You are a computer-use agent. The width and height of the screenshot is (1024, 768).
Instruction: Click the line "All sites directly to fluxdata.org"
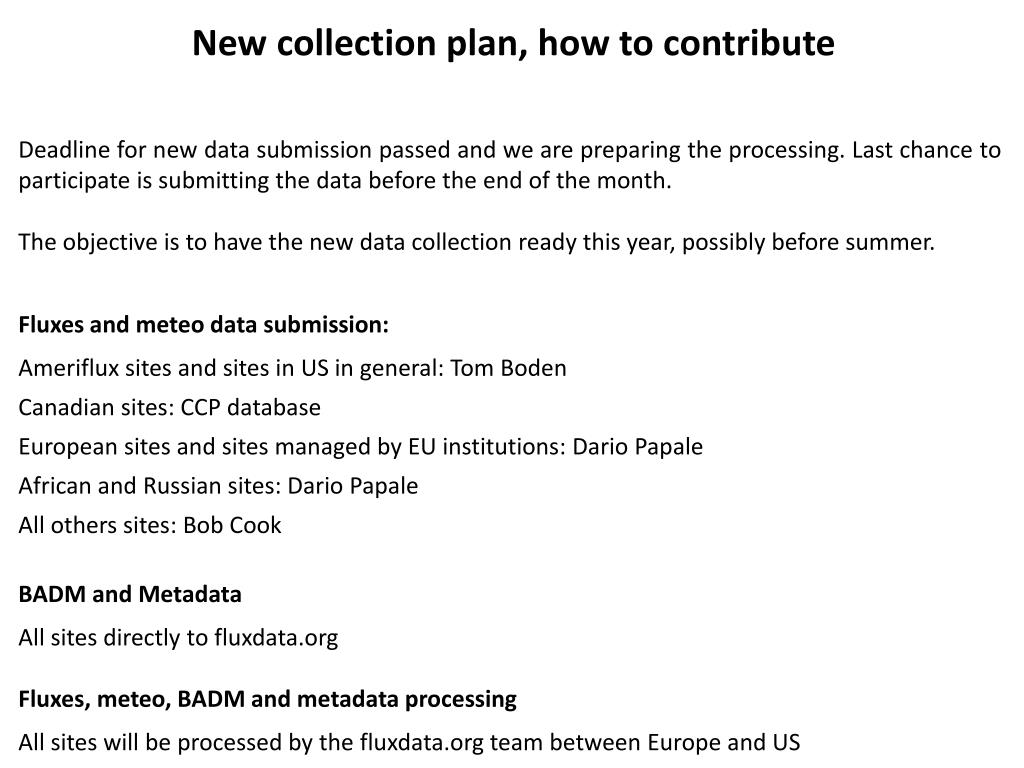178,637
